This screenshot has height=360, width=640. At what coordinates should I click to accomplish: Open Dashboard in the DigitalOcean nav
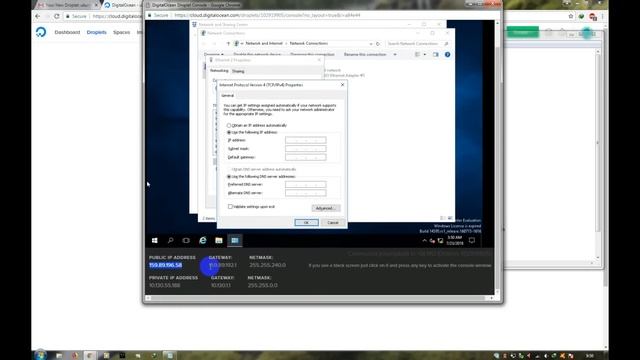coord(67,32)
